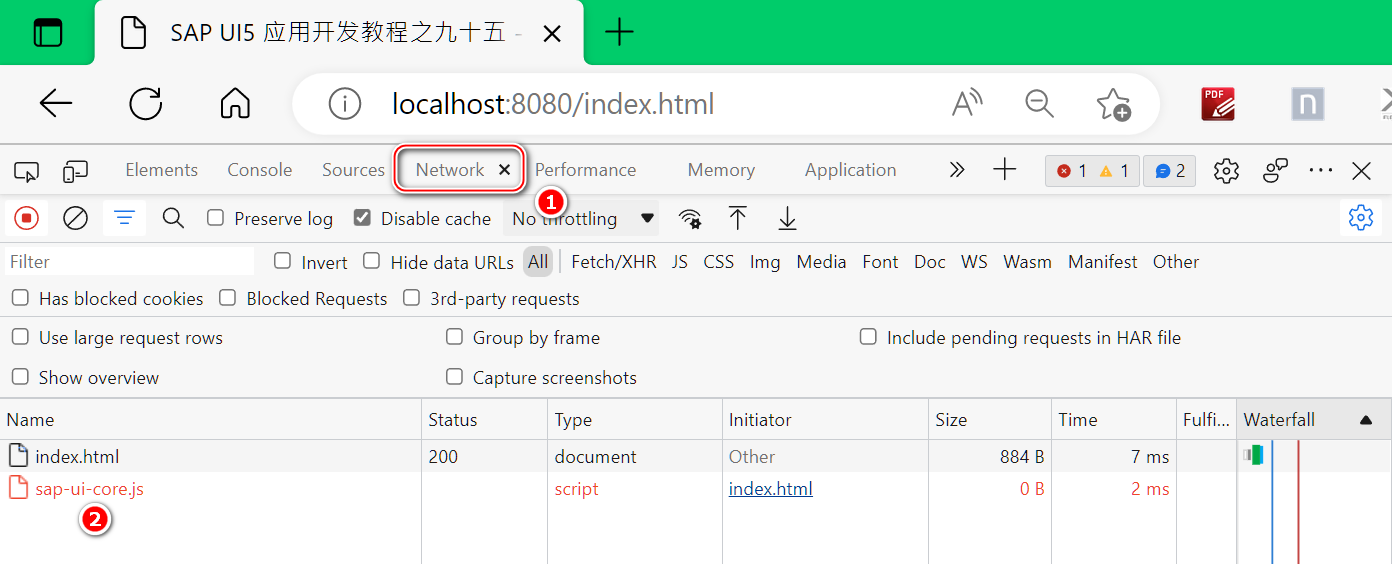The width and height of the screenshot is (1392, 564).
Task: Open a new browser tab with plus
Action: point(620,32)
